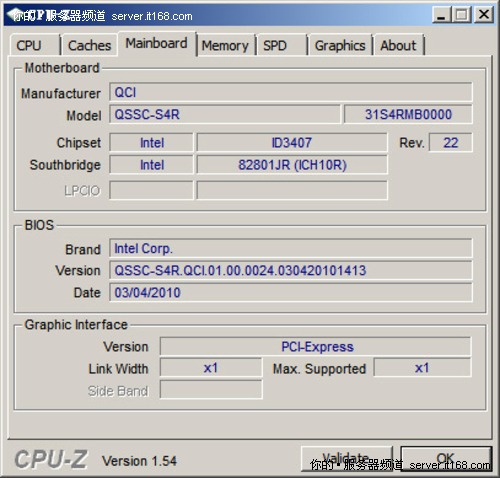Maximize the CPU-Z window
The width and height of the screenshot is (500, 478).
(x=462, y=15)
